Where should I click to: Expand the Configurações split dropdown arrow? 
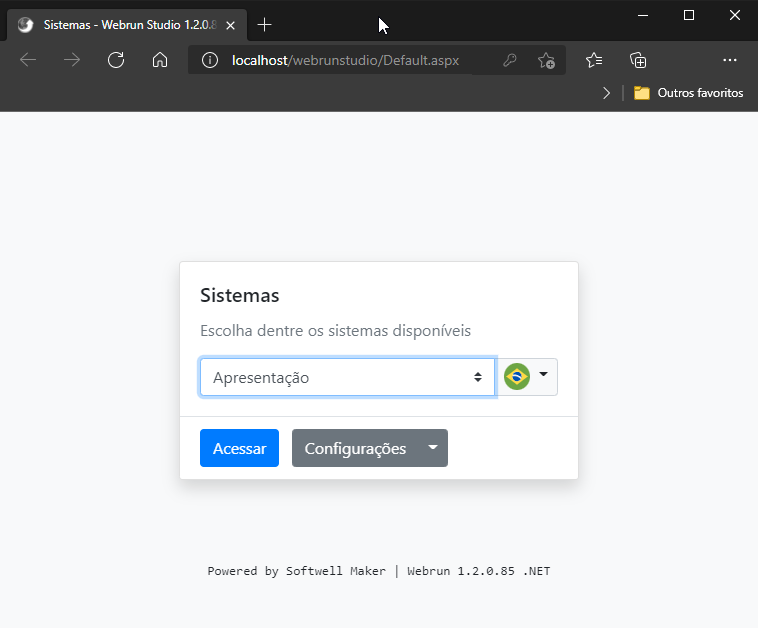[433, 448]
